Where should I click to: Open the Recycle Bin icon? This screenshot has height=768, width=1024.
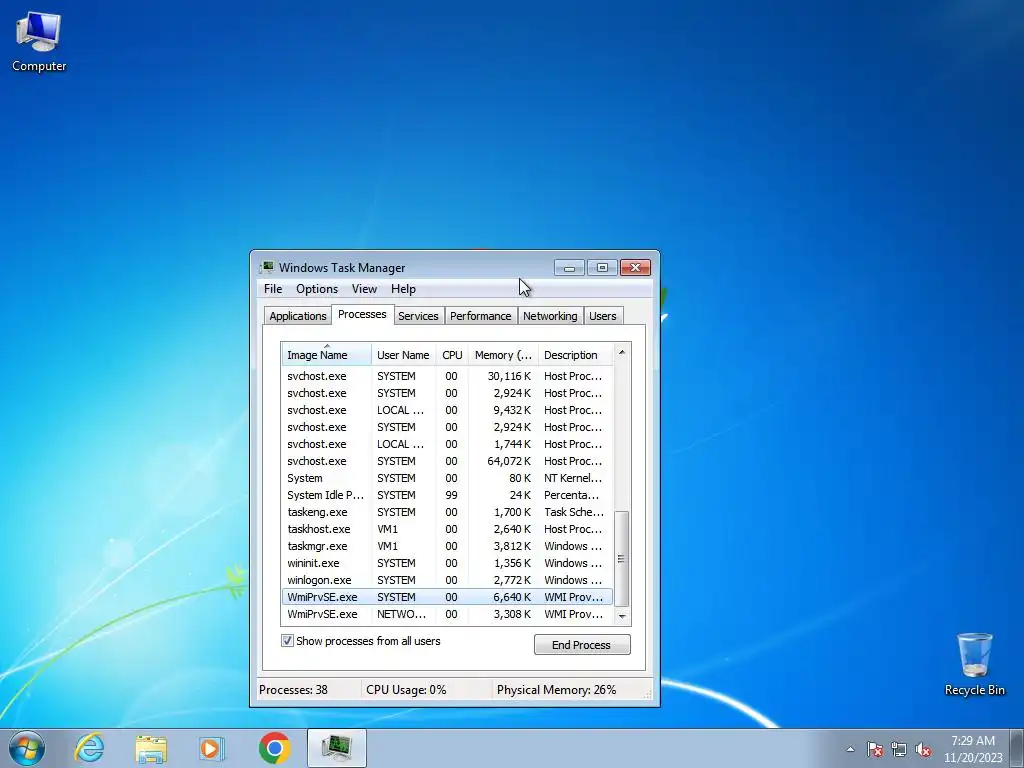coord(974,664)
